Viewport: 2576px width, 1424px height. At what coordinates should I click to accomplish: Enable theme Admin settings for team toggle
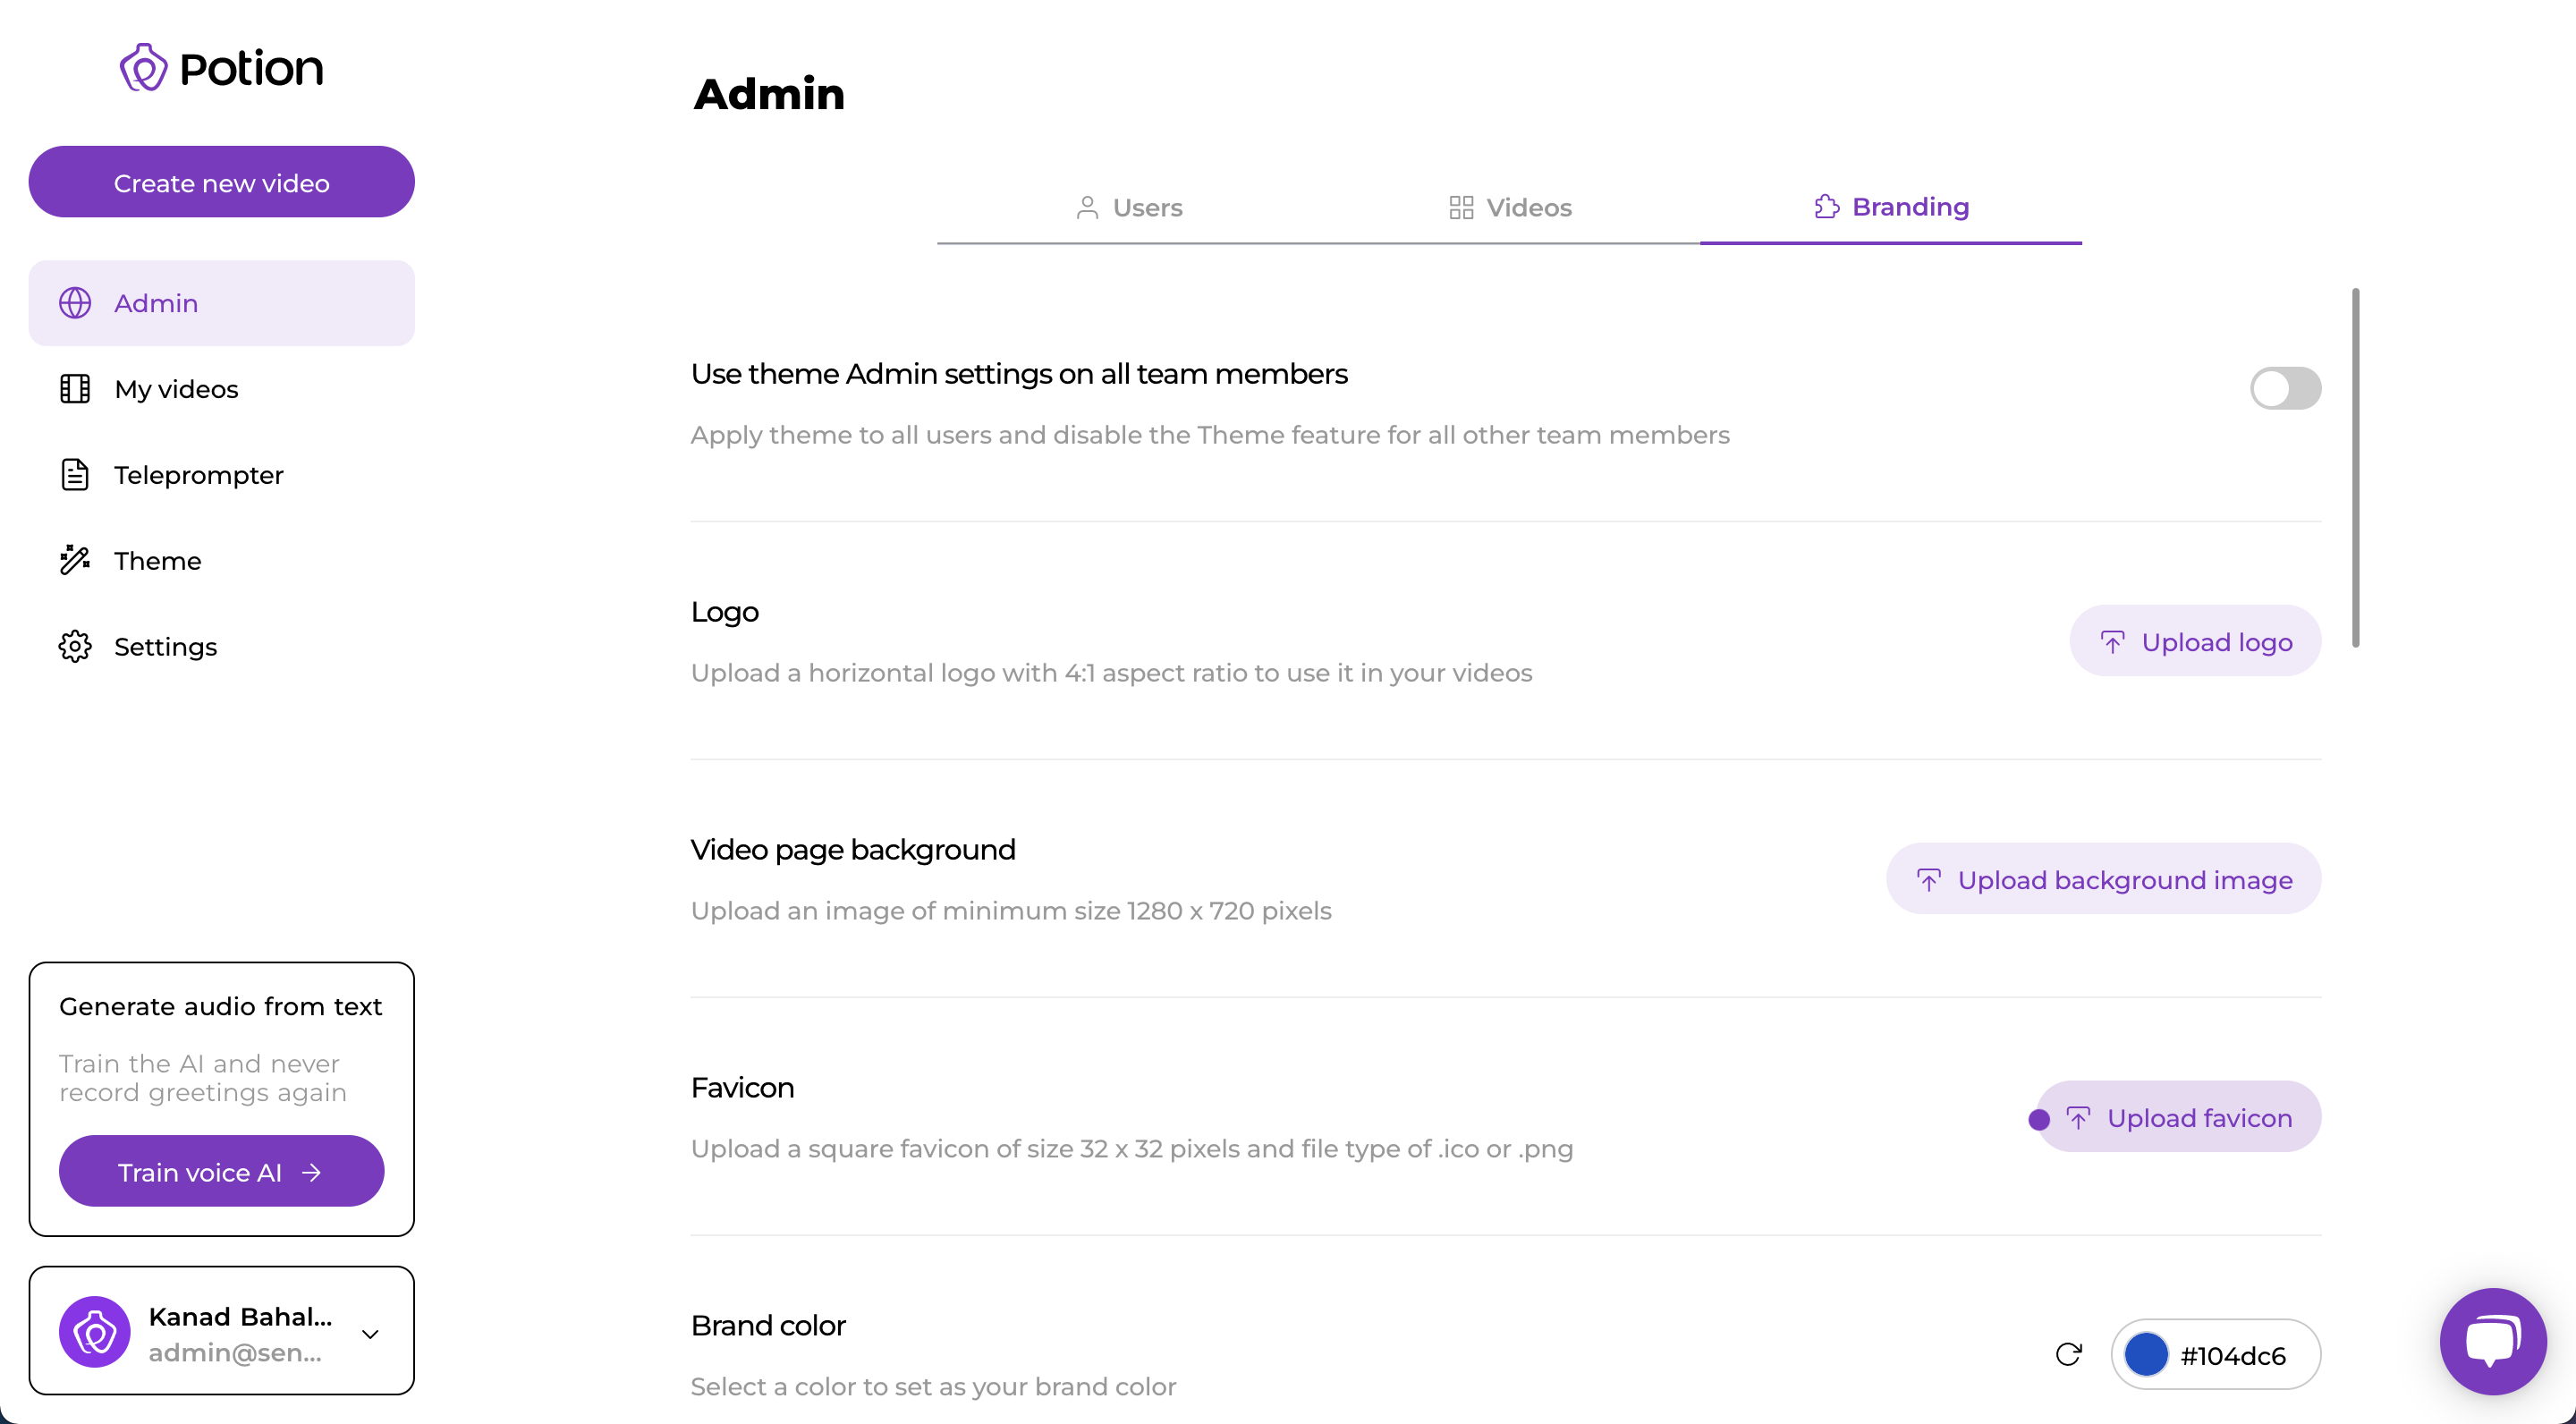[x=2285, y=388]
